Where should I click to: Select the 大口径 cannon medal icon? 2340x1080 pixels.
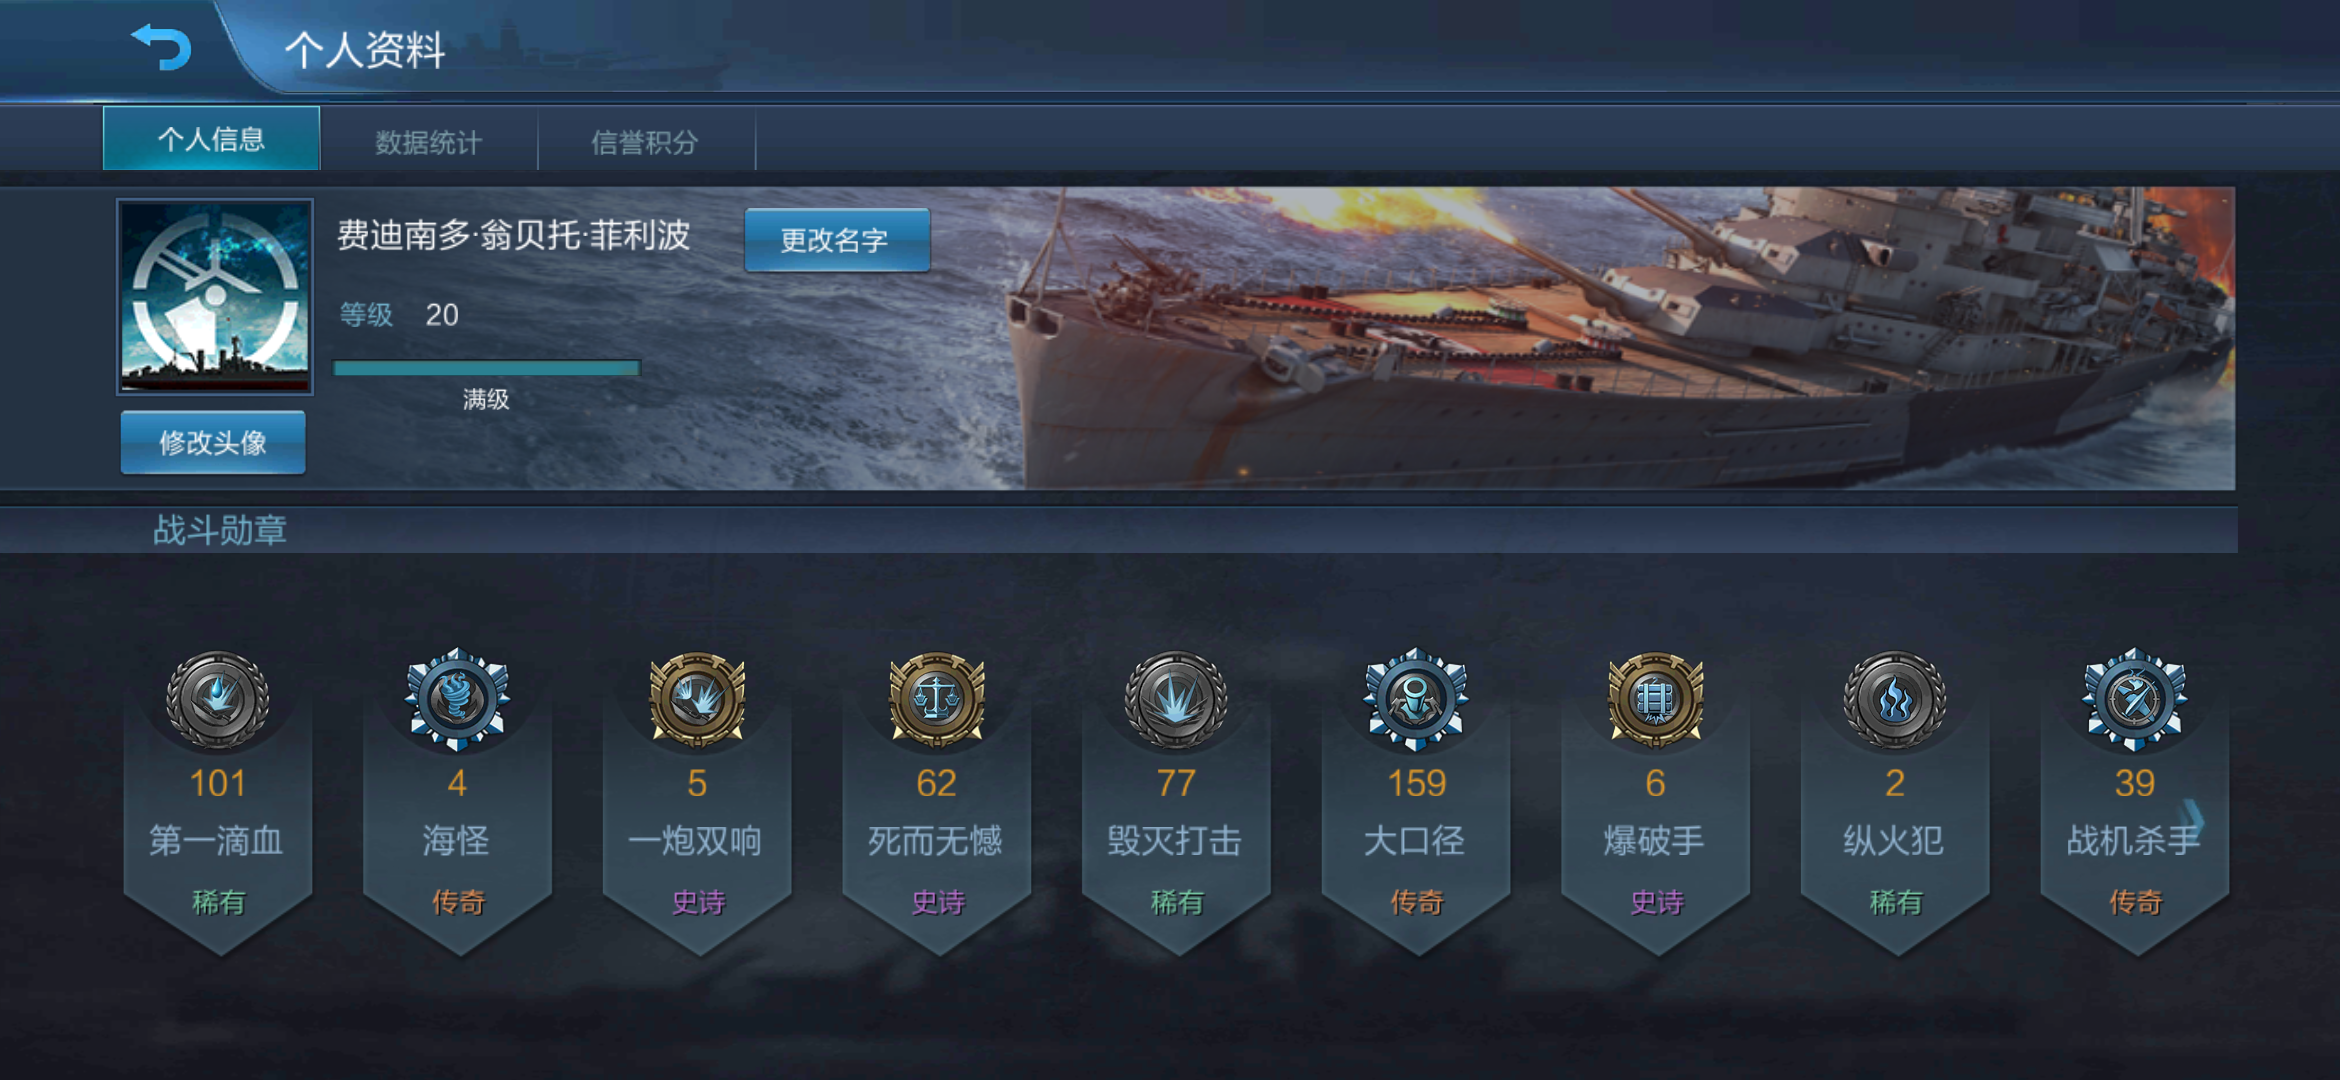tap(1416, 699)
